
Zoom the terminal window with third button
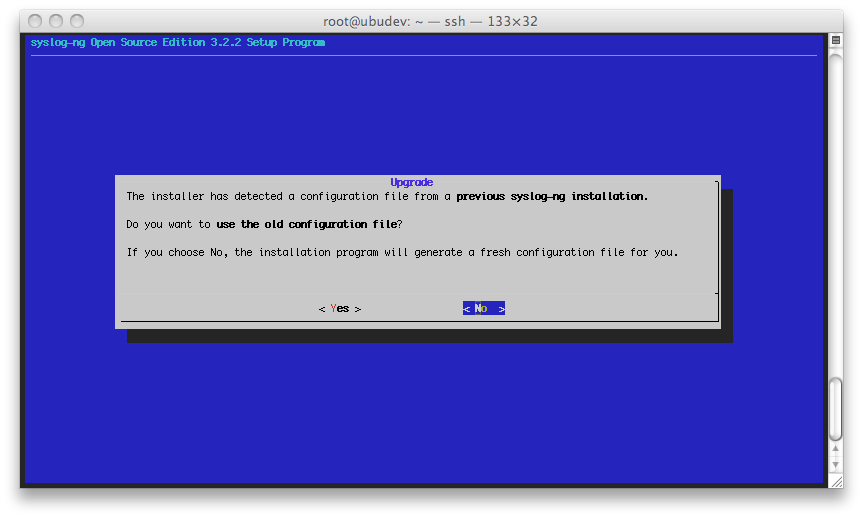pos(77,21)
